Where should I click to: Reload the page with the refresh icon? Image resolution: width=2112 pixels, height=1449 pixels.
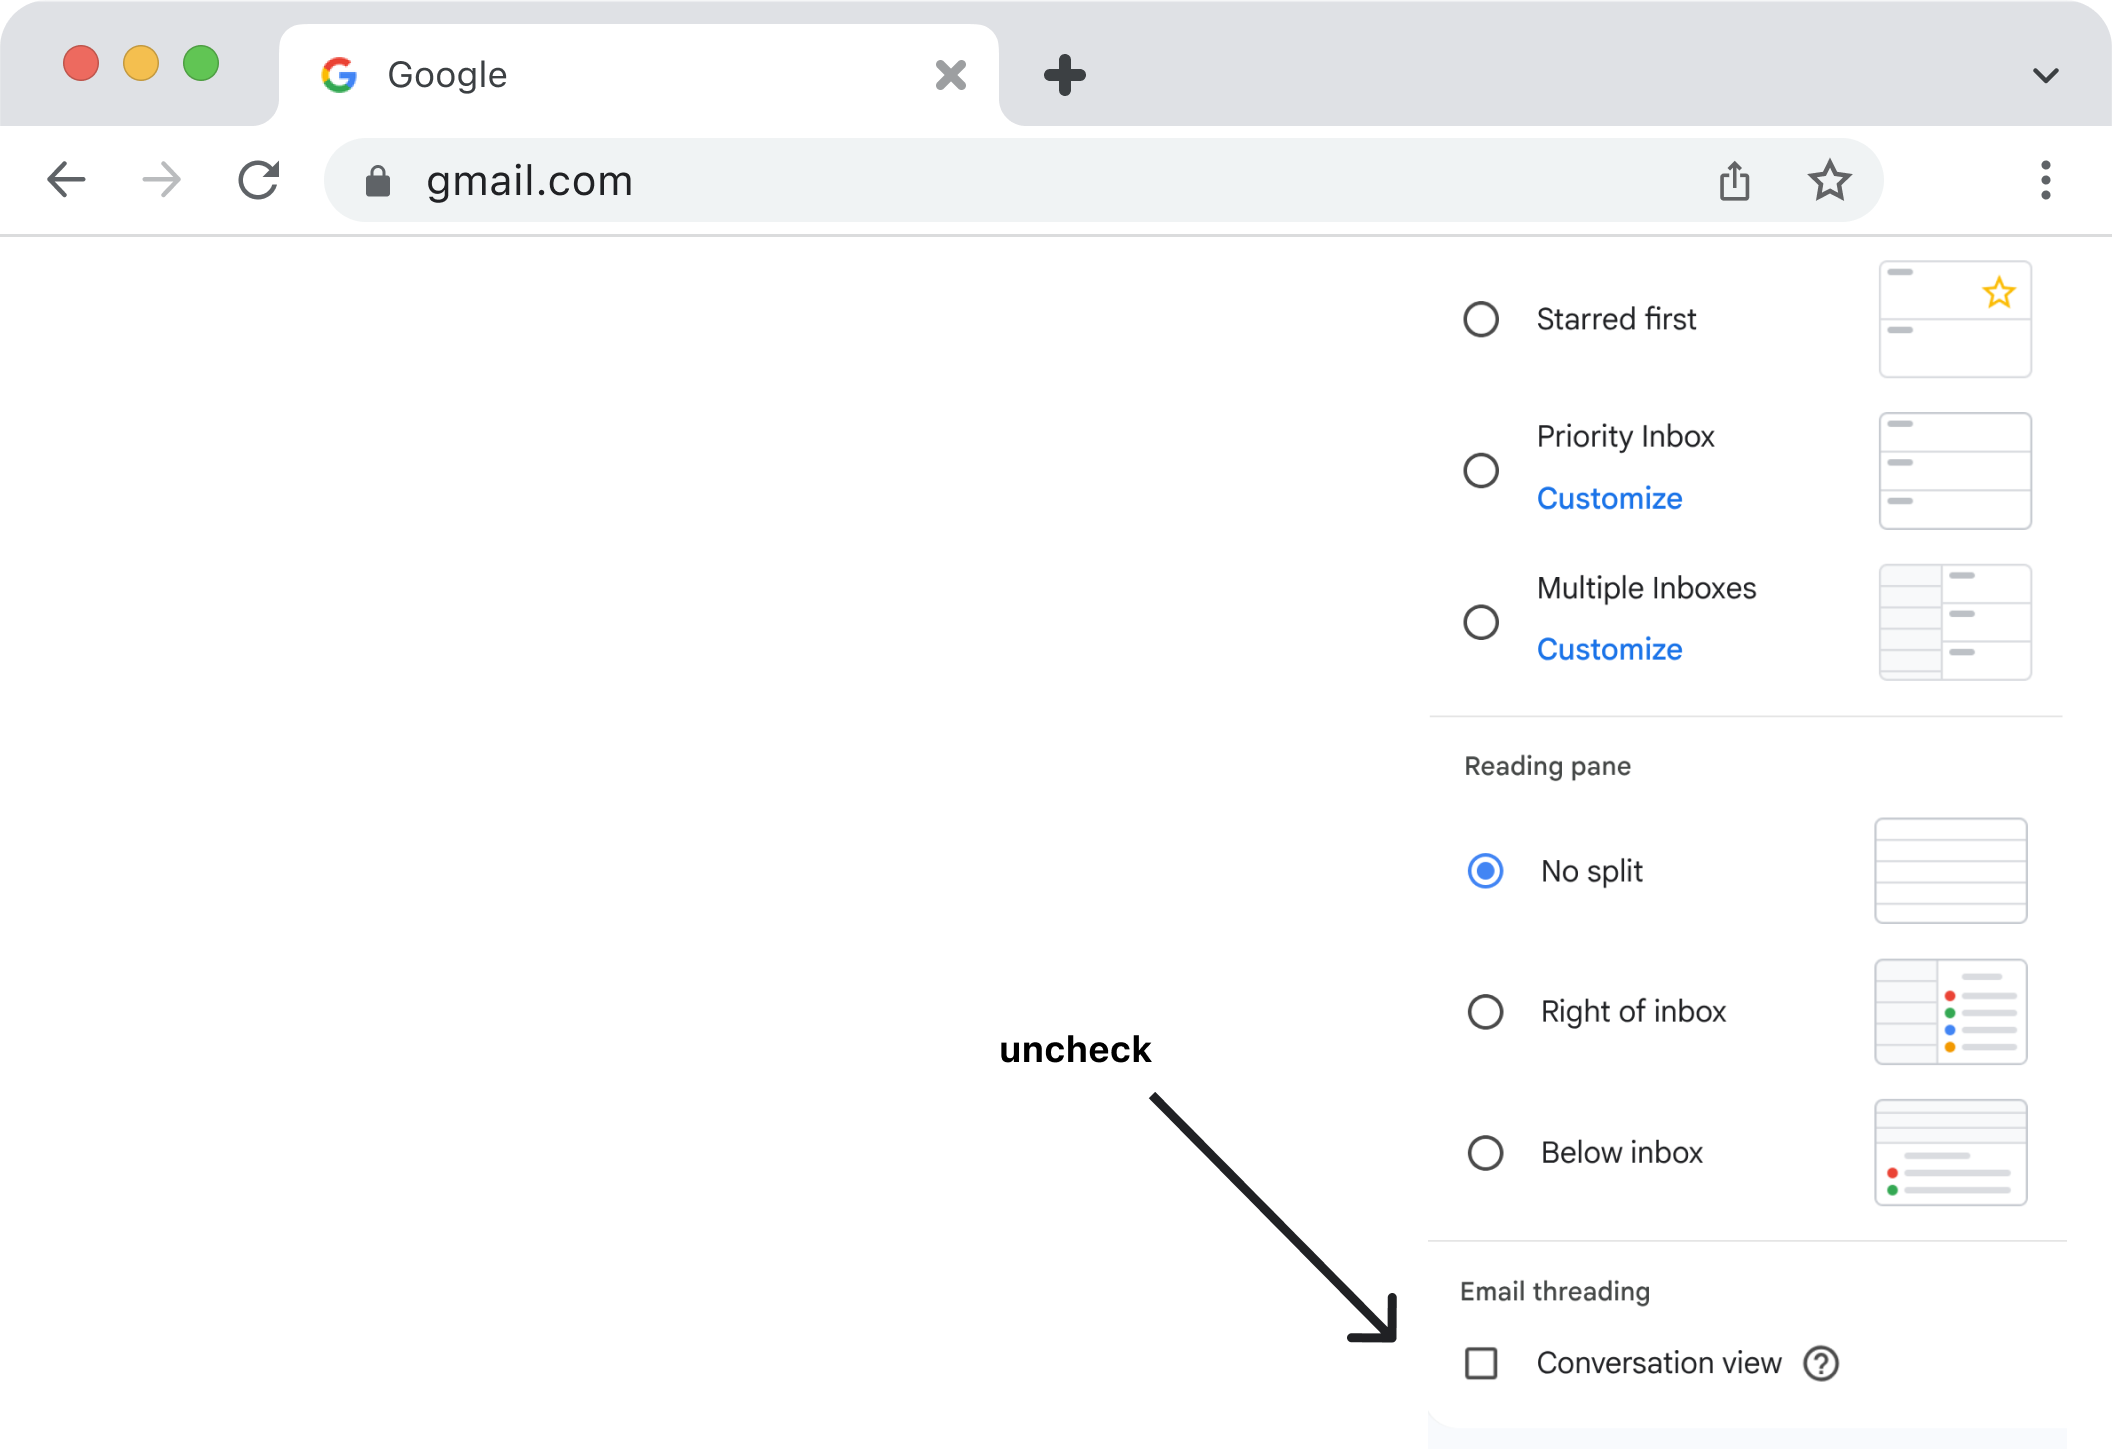pos(258,180)
